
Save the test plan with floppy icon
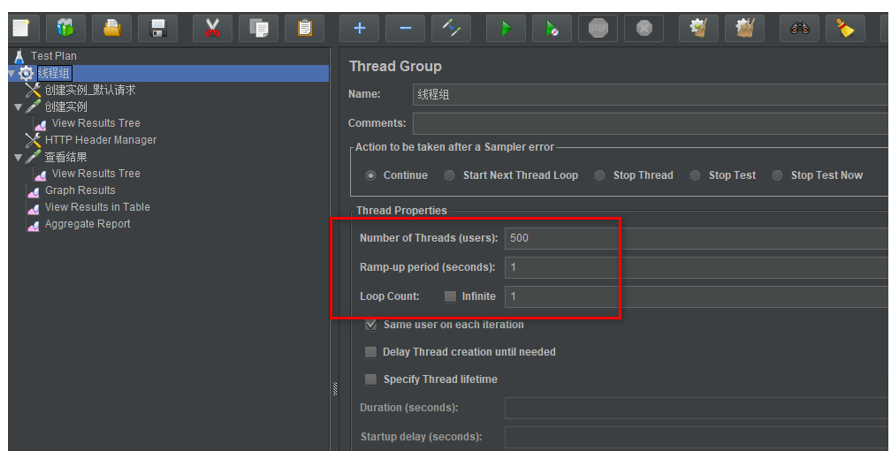pyautogui.click(x=158, y=28)
